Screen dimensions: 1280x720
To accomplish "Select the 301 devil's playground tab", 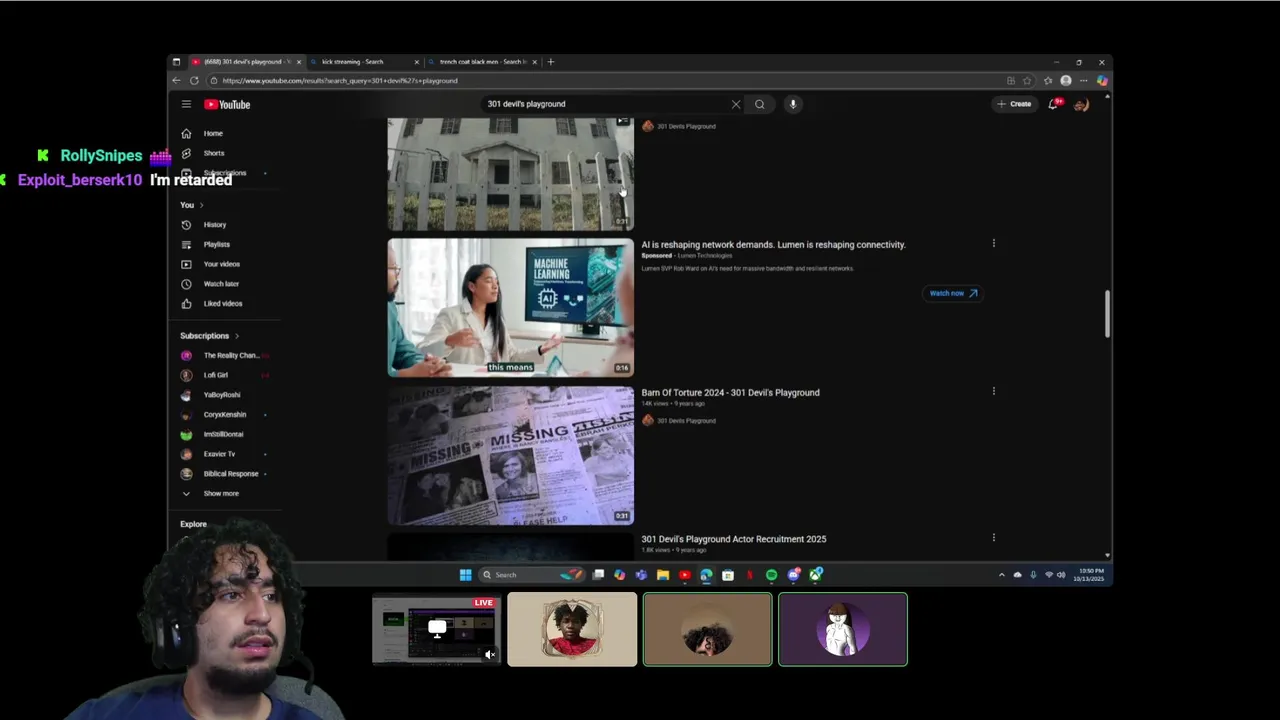I will pos(245,62).
